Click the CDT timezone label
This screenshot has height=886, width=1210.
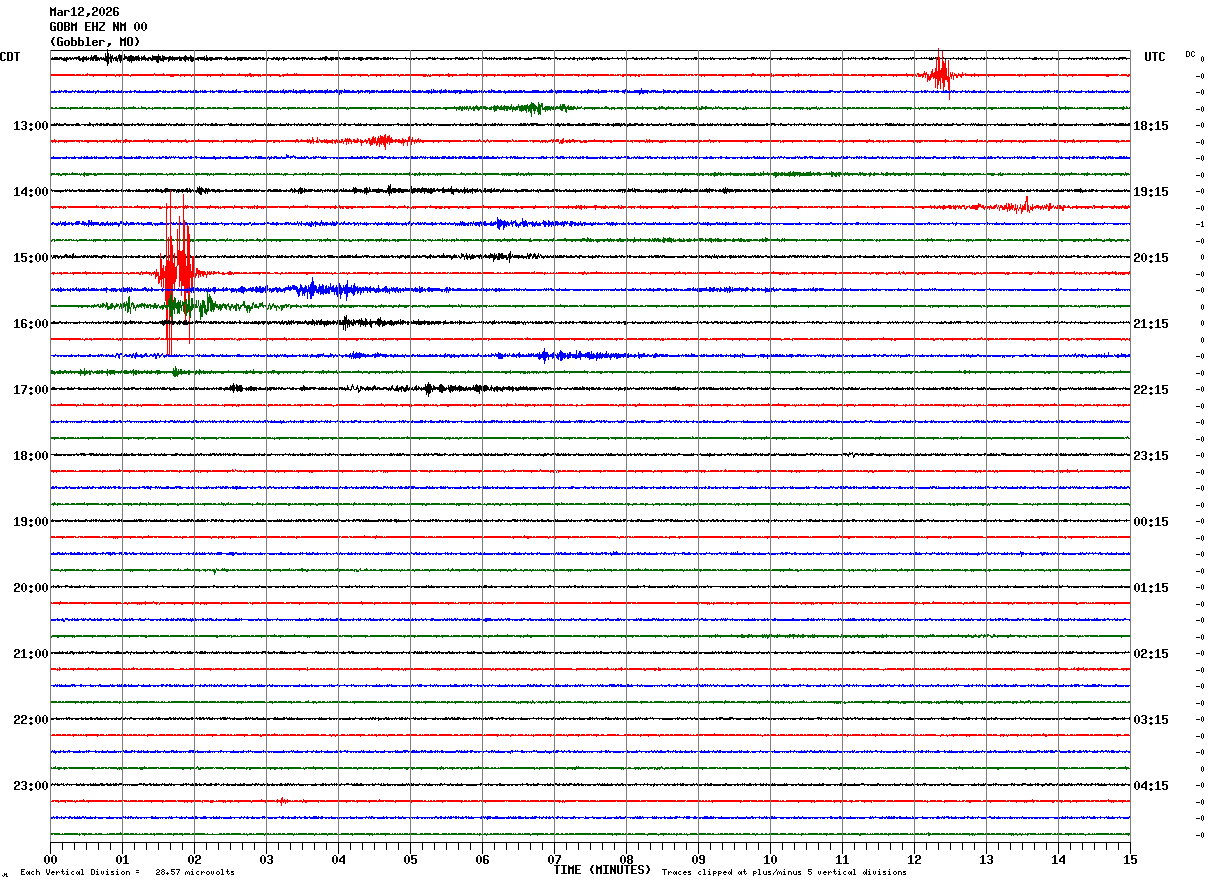(x=10, y=57)
